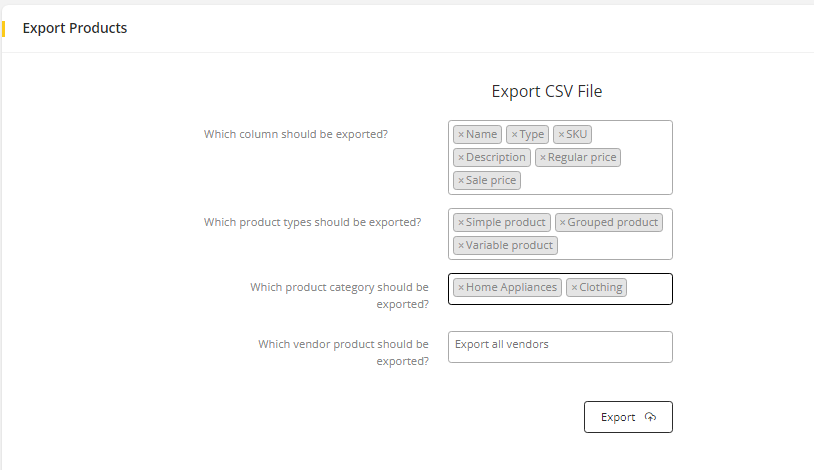Remove the Clothing category tag

(574, 288)
